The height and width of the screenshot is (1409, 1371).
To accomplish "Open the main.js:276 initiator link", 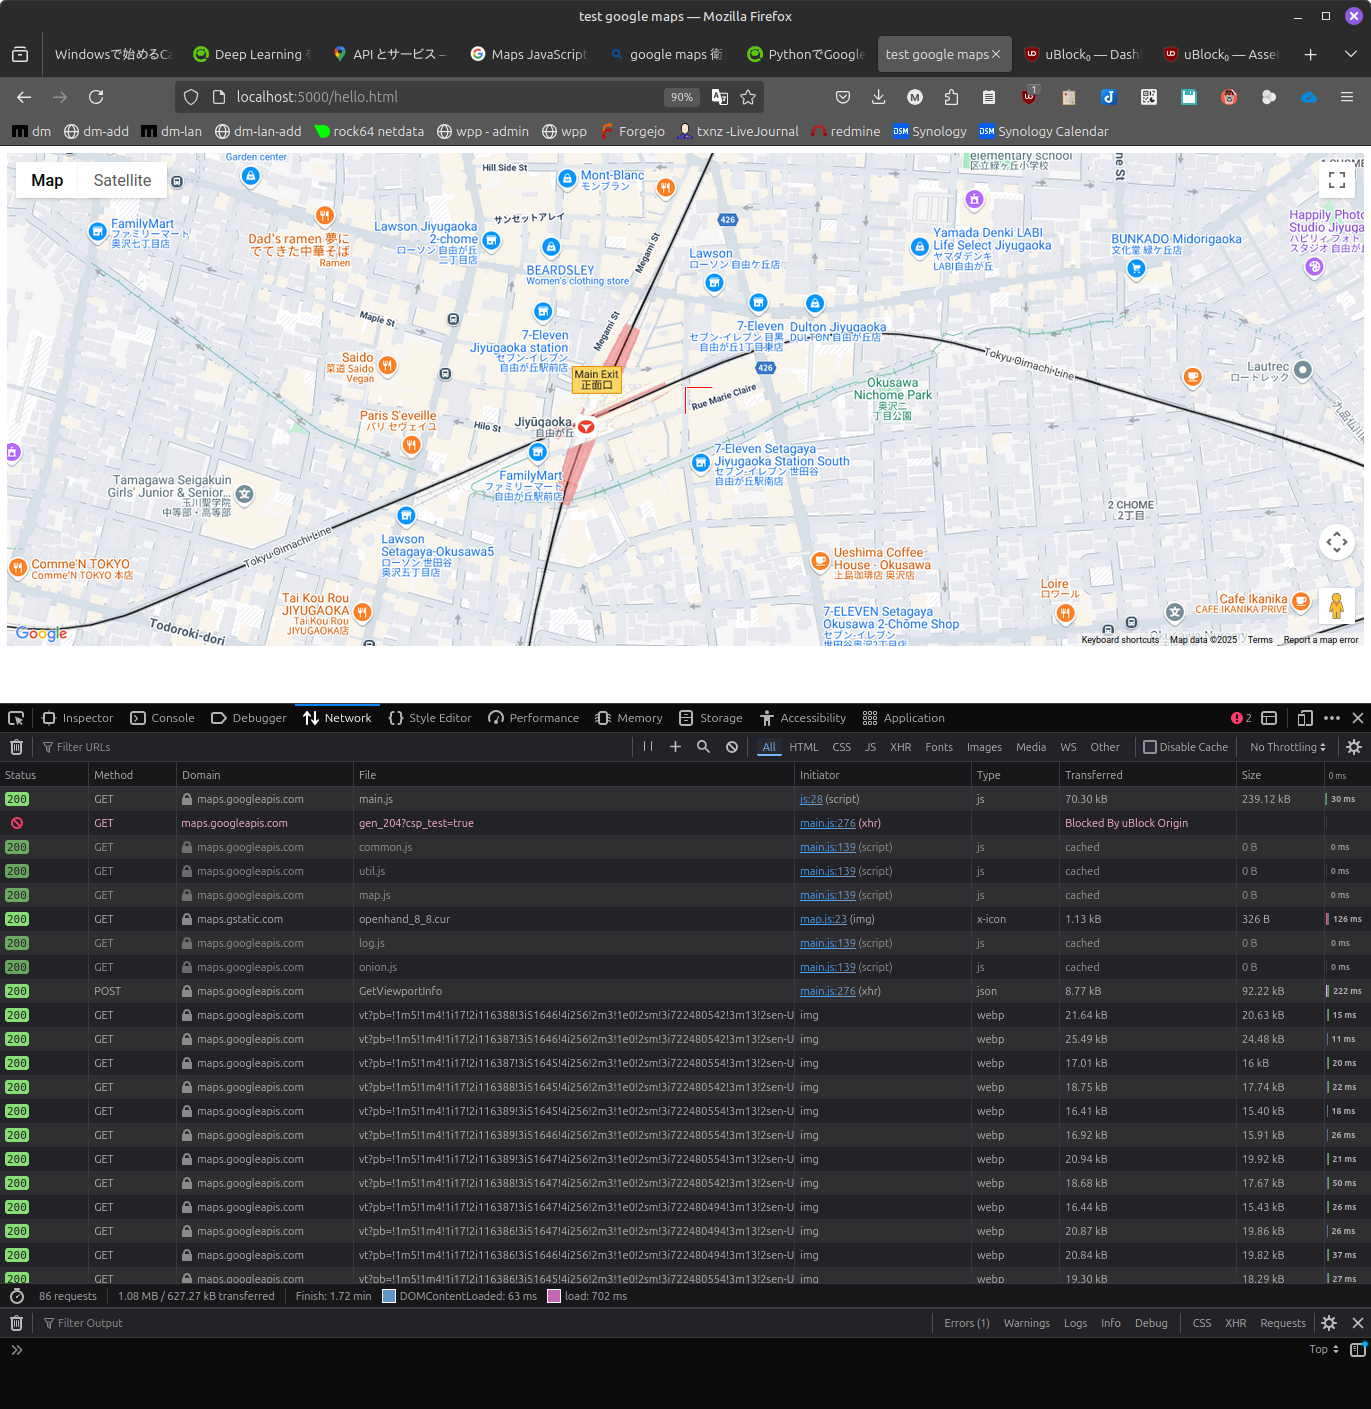I will point(827,822).
